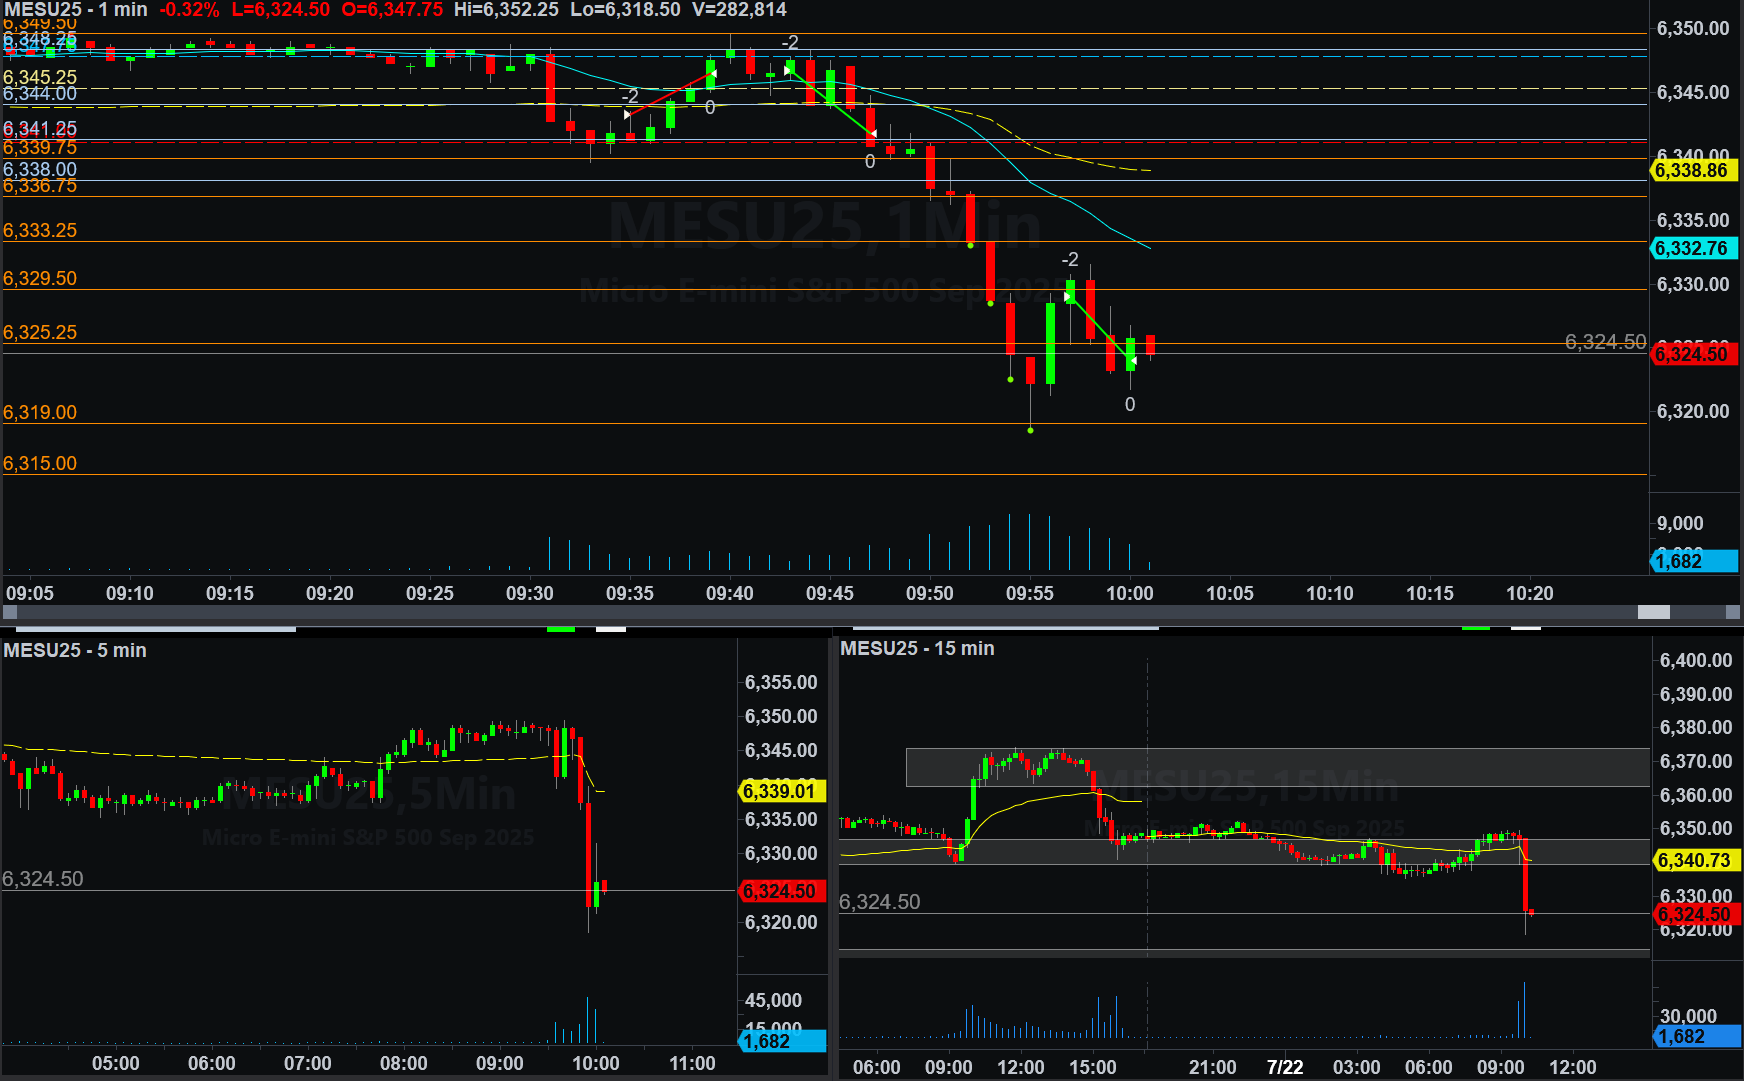Click the right arrow of the 1 min chart scrollbar
This screenshot has height=1081, width=1744.
tap(1733, 612)
